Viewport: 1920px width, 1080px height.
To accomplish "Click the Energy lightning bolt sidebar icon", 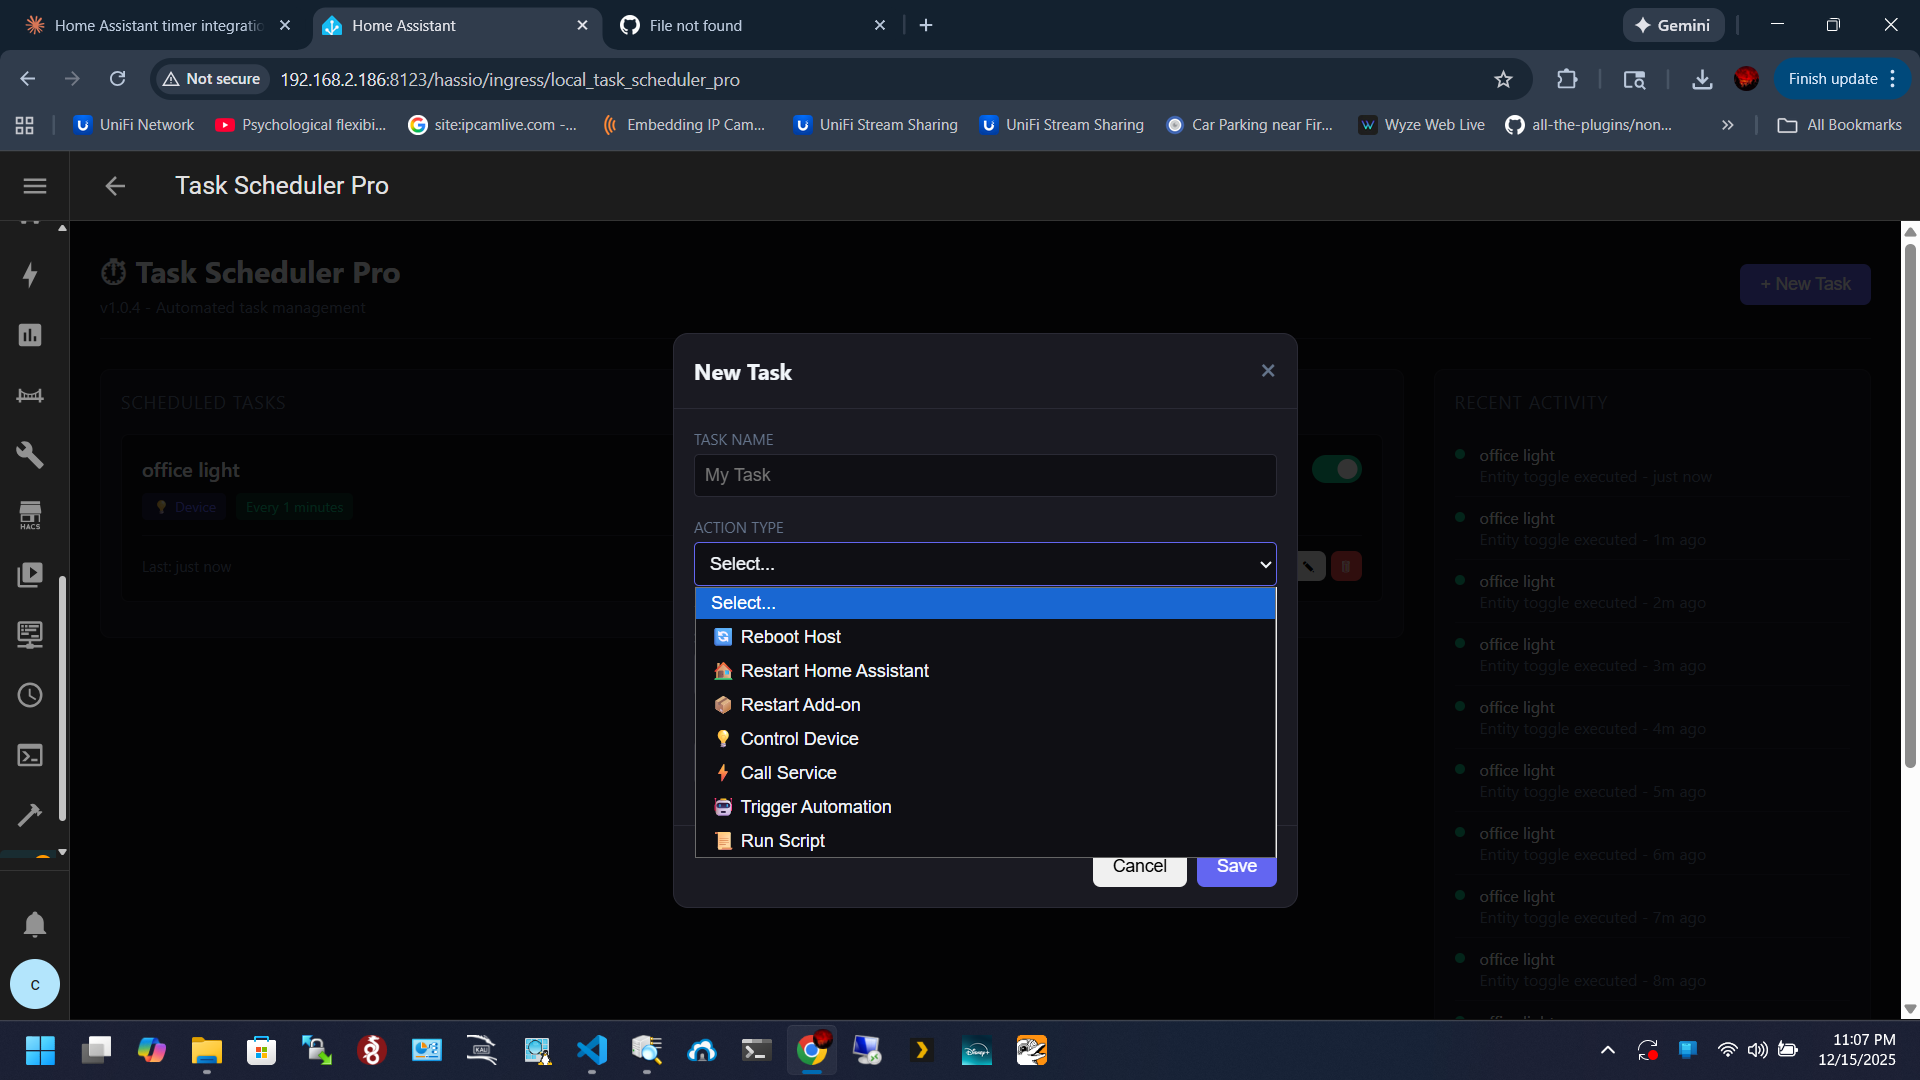I will click(30, 275).
